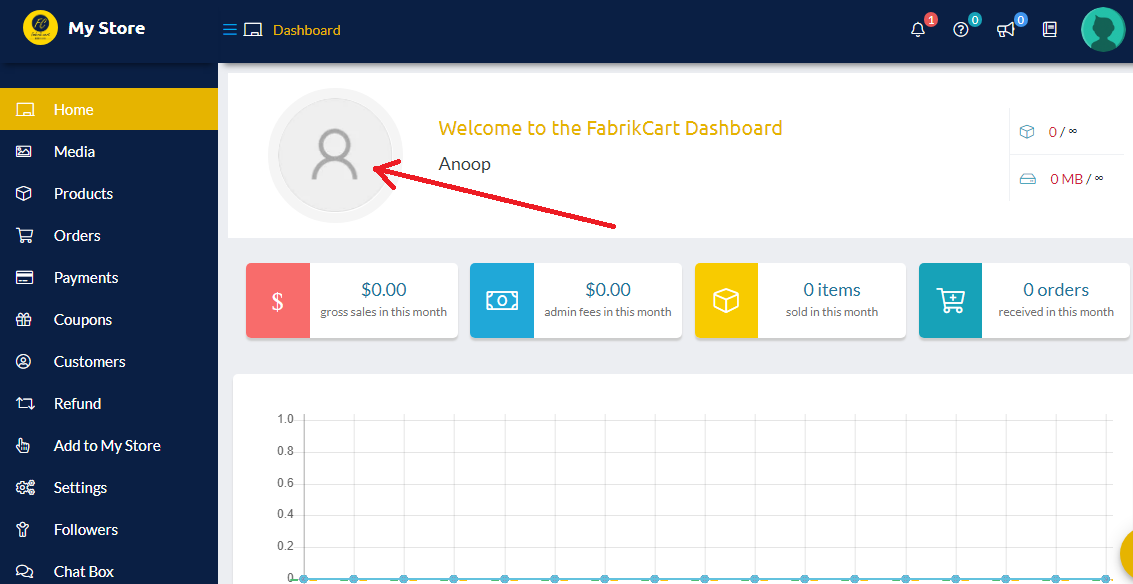Click the teal cart orders received icon
Screen dimensions: 1133x584
950,301
